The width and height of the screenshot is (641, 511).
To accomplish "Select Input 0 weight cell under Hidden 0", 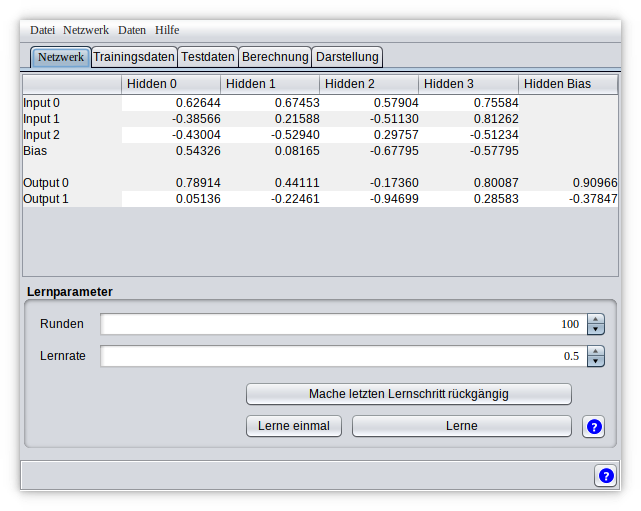I will 171,102.
